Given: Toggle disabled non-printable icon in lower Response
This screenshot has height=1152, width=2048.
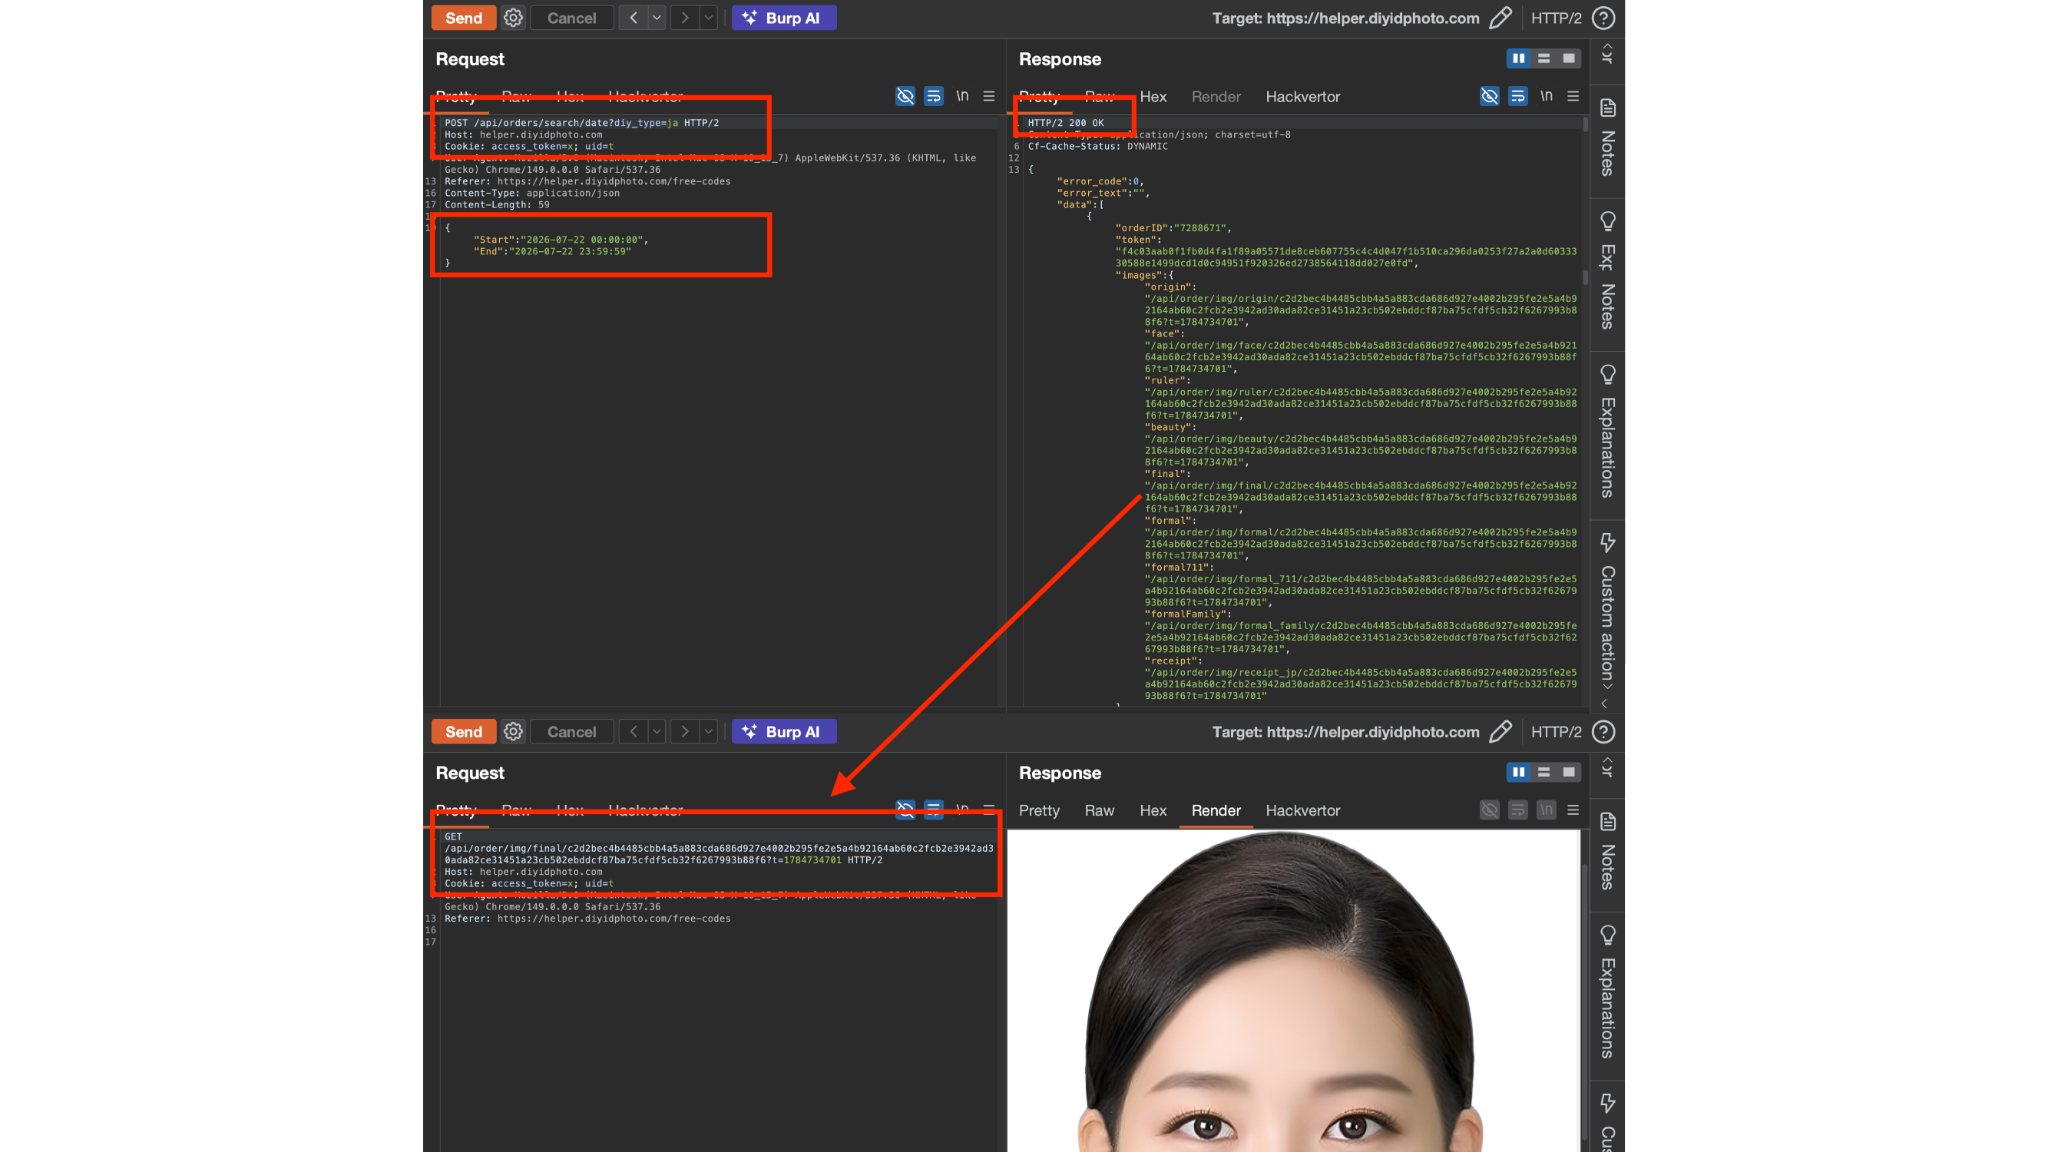Looking at the screenshot, I should click(x=1489, y=810).
